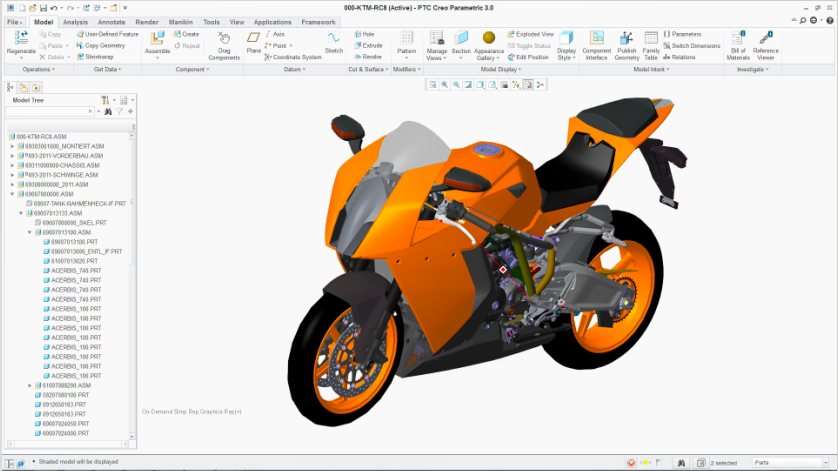Image resolution: width=838 pixels, height=471 pixels.
Task: Select 60007024050.PRT in tree
Action: 61,423
